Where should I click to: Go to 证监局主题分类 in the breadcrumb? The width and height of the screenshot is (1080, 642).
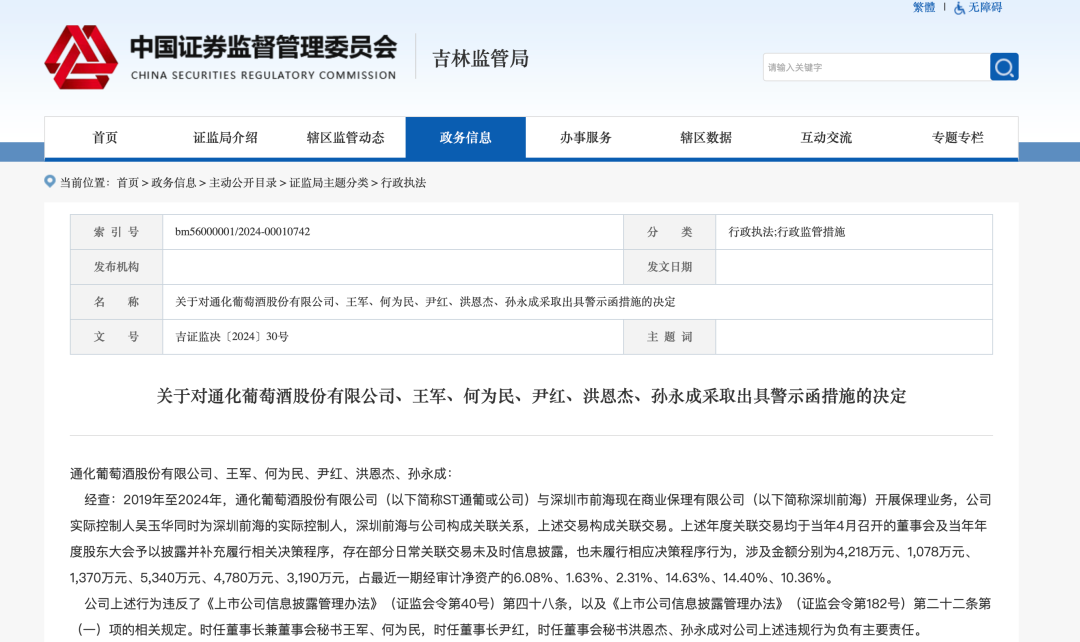[x=329, y=183]
